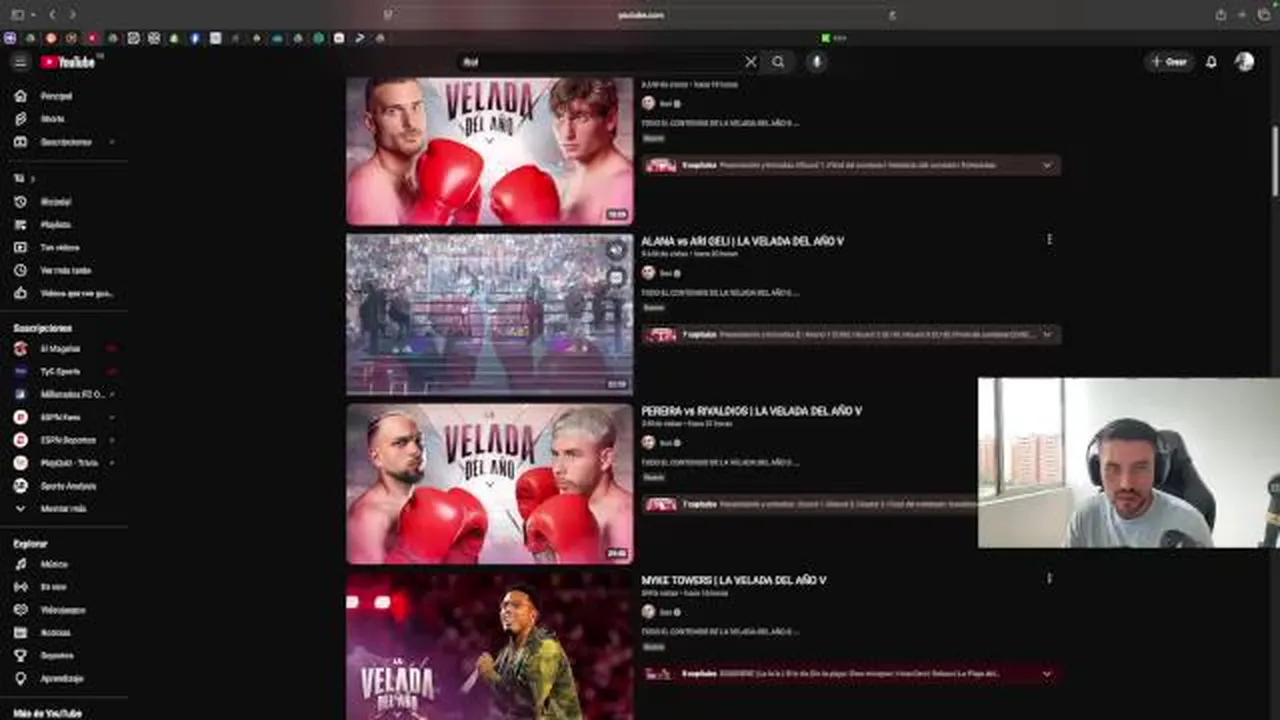
Task: Click the Crear button
Action: pyautogui.click(x=1169, y=62)
